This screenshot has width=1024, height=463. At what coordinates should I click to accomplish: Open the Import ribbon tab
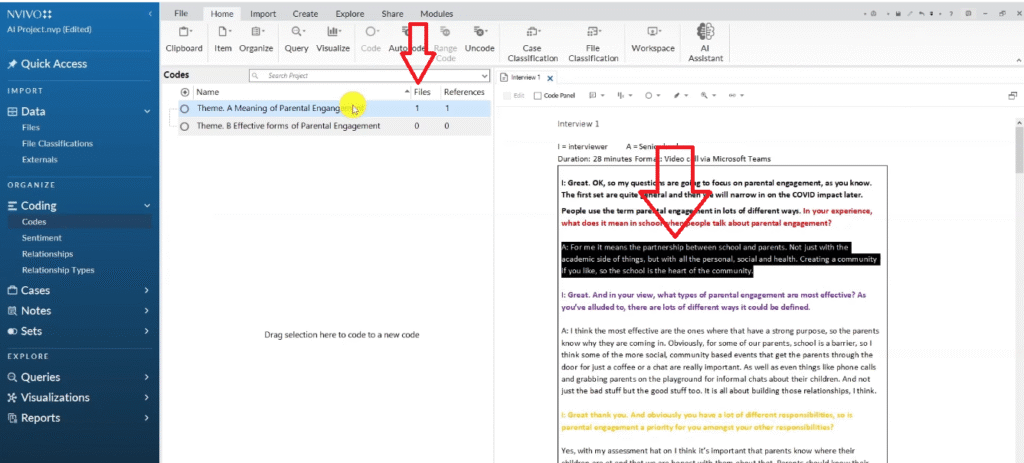coord(263,14)
